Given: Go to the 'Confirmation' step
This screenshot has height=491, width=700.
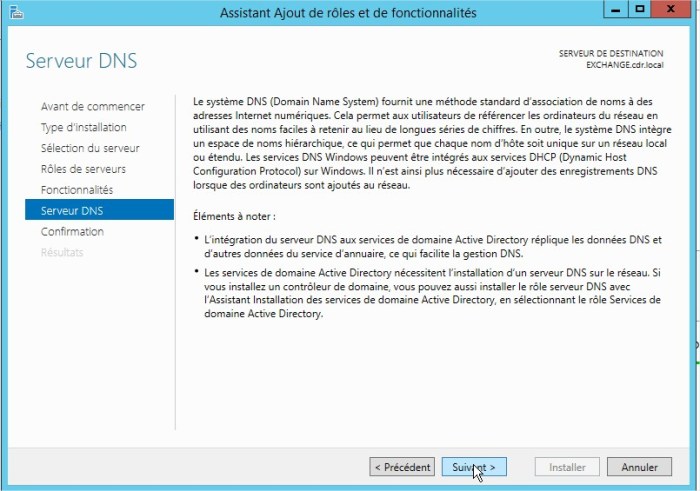Looking at the screenshot, I should [x=72, y=232].
